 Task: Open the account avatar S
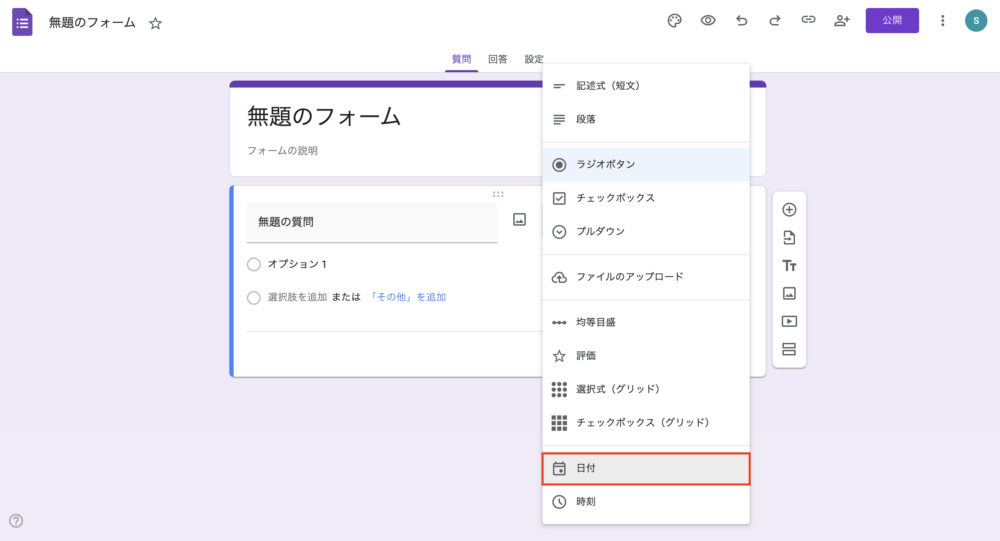[976, 20]
